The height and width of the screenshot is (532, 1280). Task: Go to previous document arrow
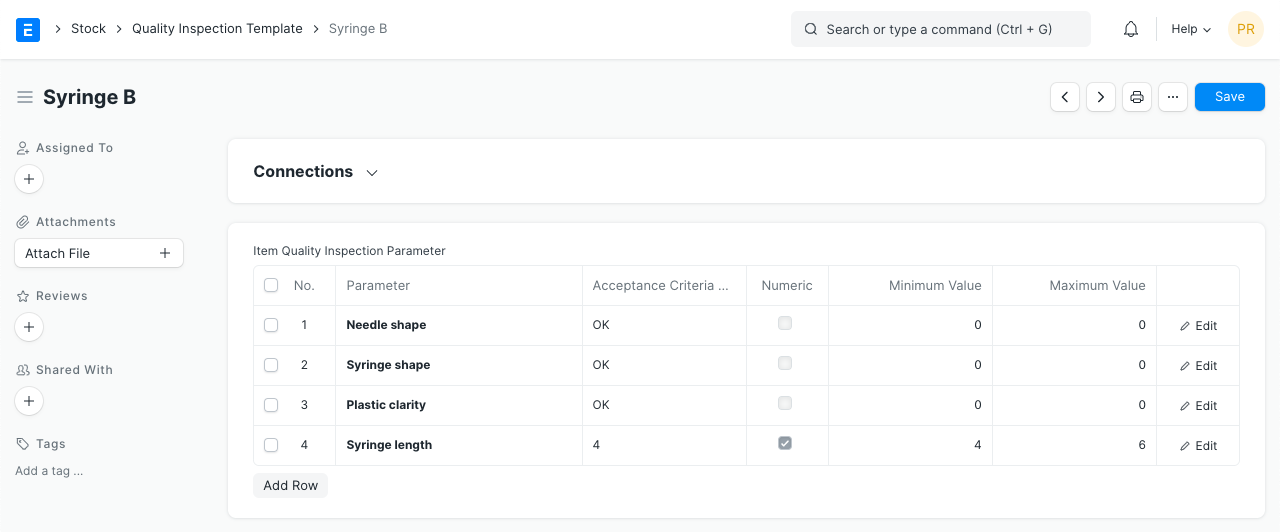tap(1065, 97)
